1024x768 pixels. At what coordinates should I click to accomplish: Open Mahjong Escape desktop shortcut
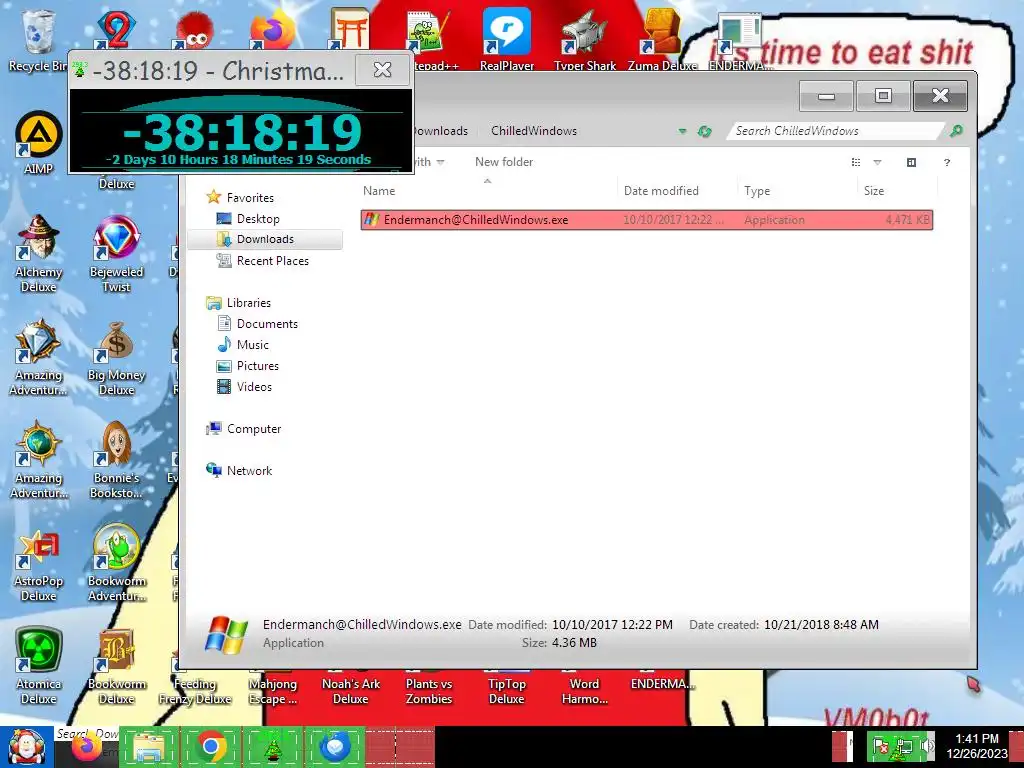click(273, 689)
